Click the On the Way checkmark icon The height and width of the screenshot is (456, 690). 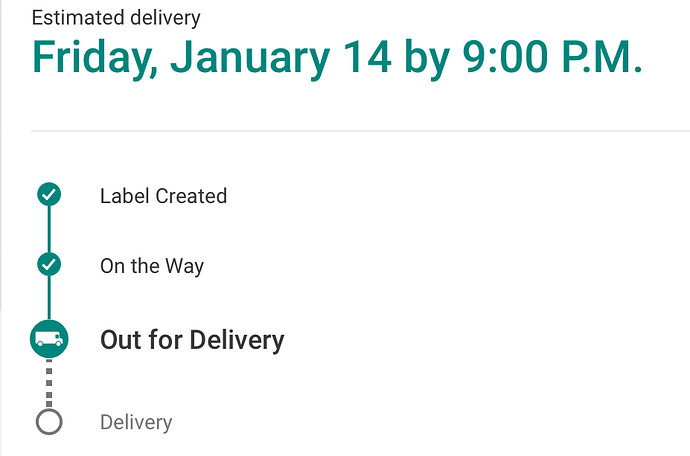click(x=49, y=264)
